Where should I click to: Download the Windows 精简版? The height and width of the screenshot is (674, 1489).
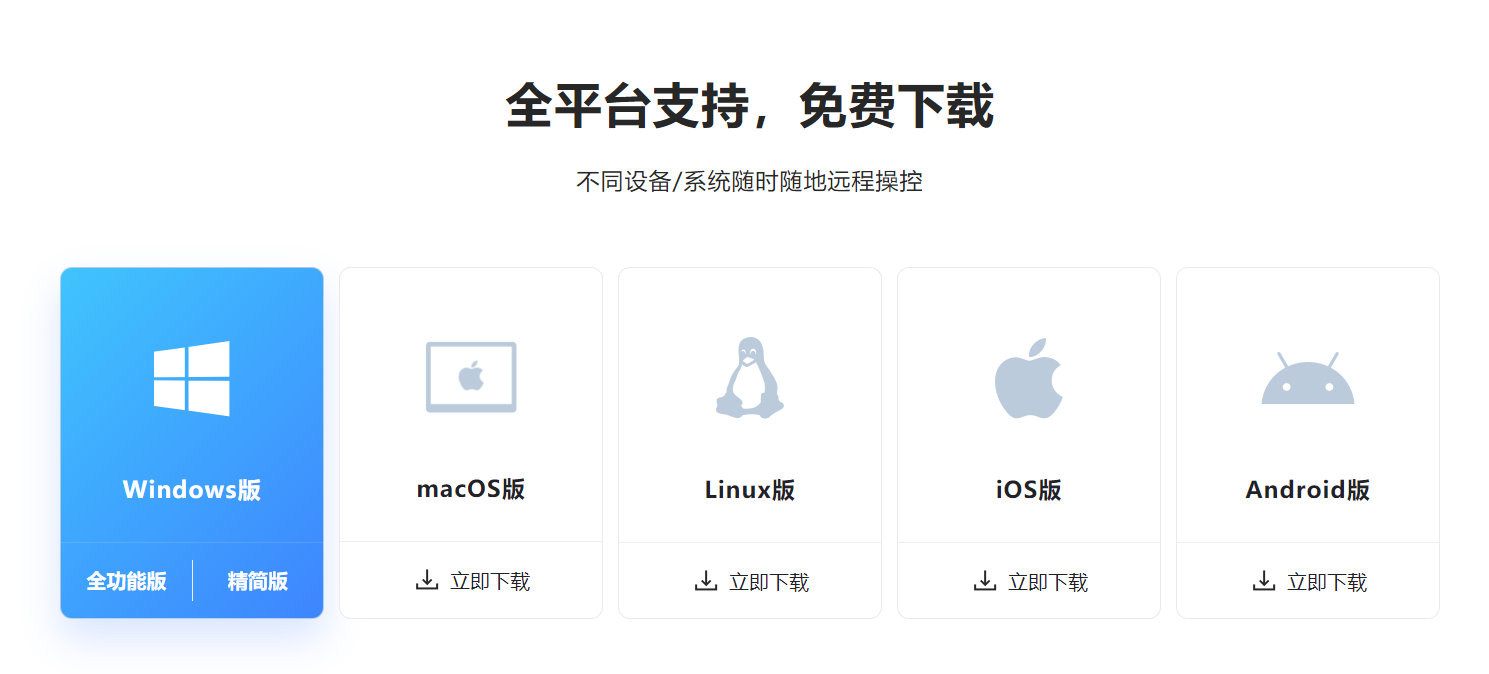[x=258, y=581]
